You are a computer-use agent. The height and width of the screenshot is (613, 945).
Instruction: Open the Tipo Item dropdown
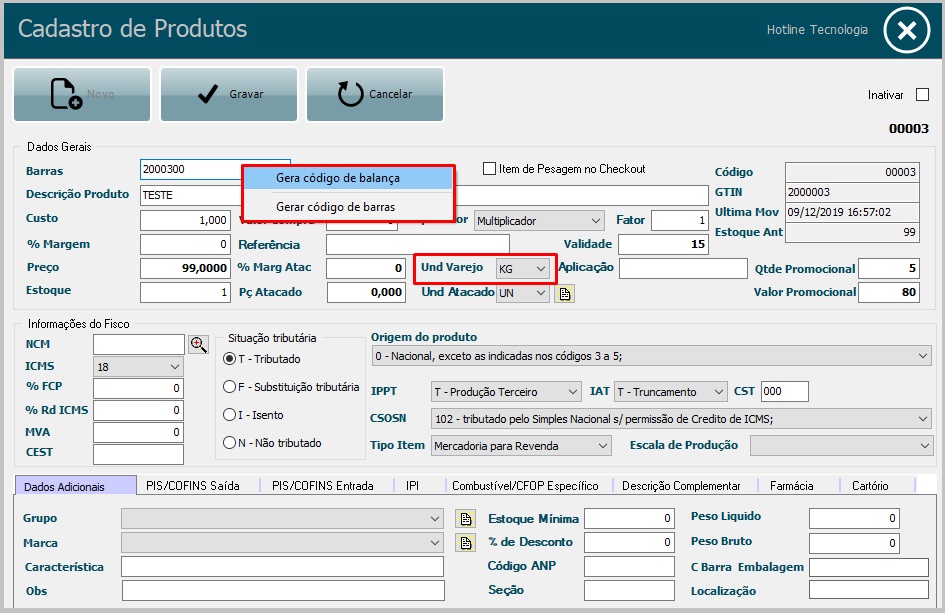pos(521,446)
